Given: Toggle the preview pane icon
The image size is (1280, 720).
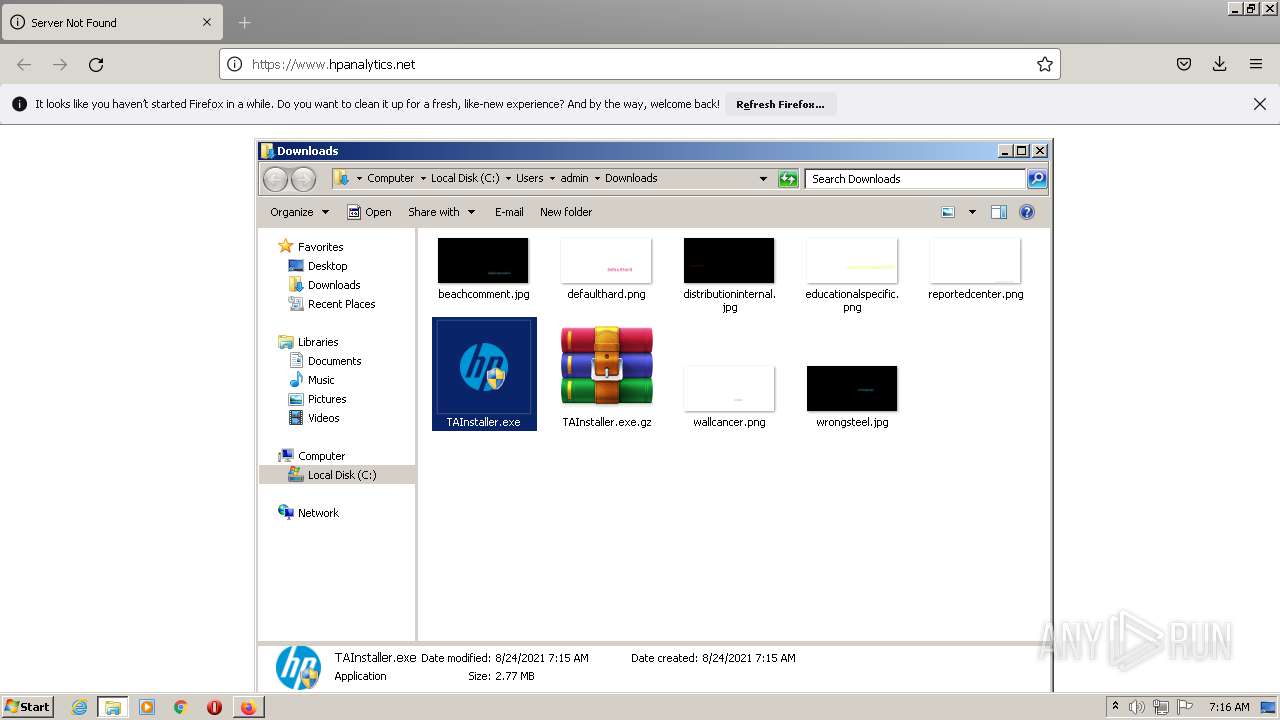Looking at the screenshot, I should click(x=998, y=212).
